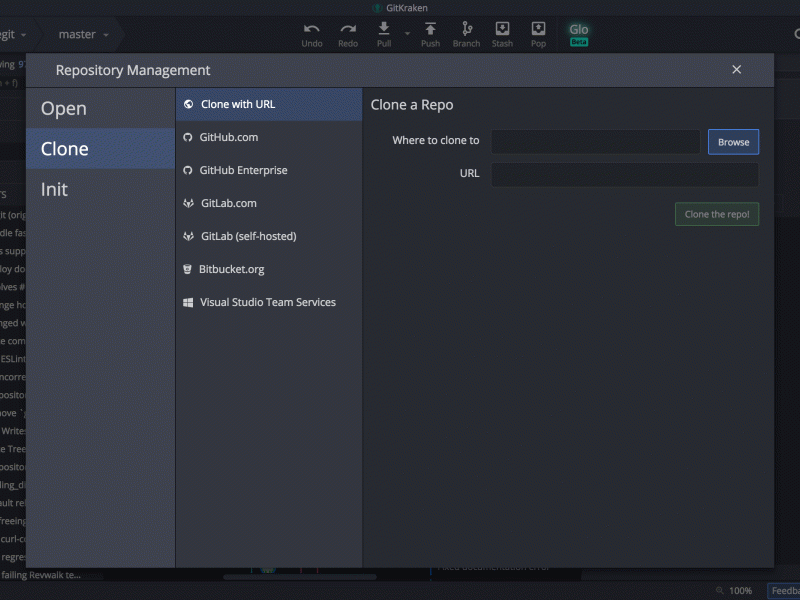Choose GitLab (self-hosted) clone source
Screen dimensions: 800x600
click(269, 236)
